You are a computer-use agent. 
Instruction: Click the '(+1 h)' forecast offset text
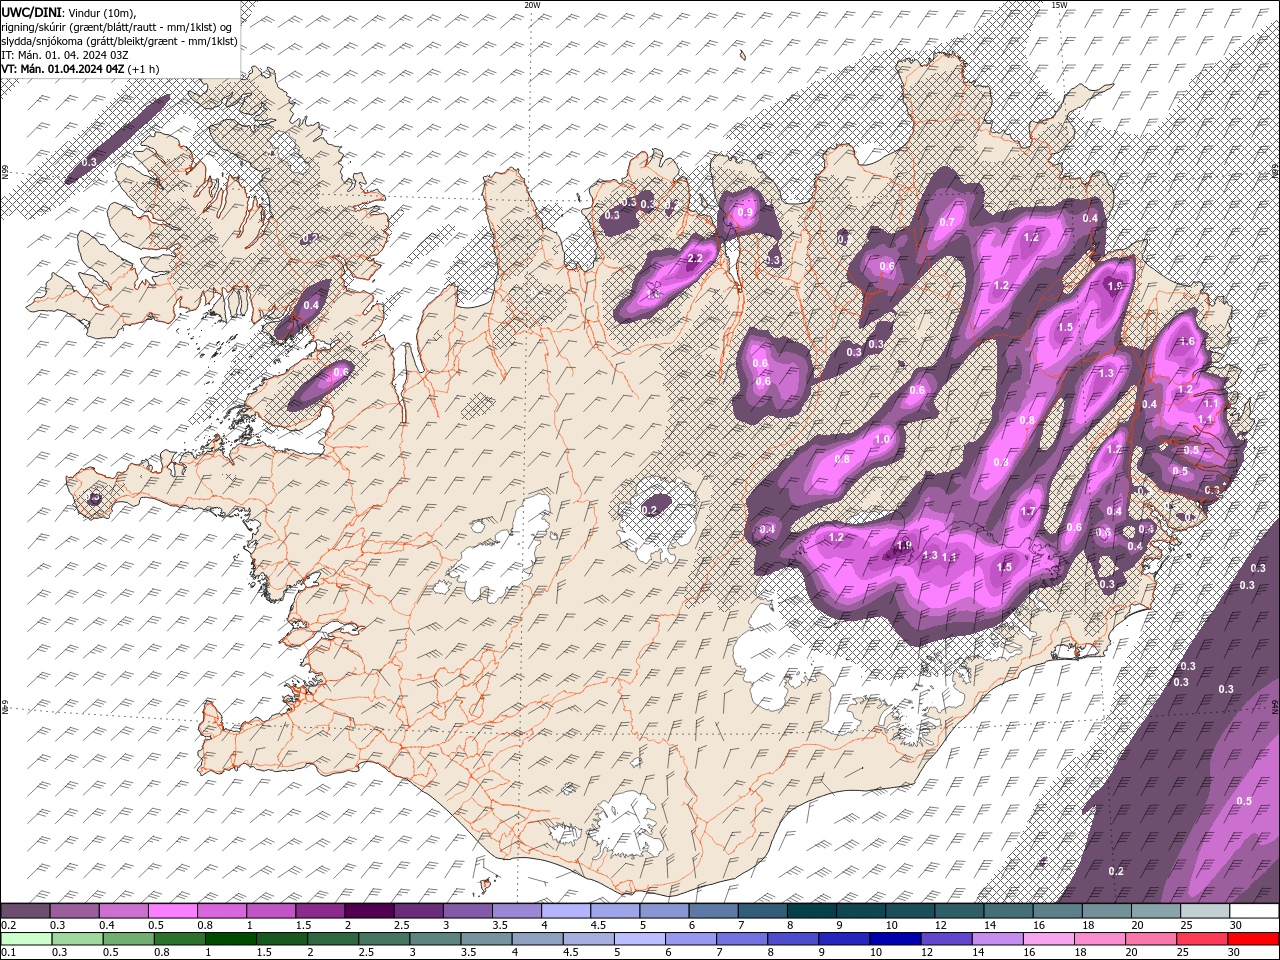click(x=144, y=68)
